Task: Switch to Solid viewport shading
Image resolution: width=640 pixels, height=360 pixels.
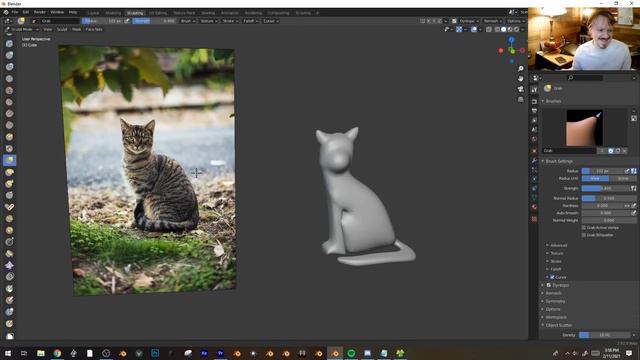Action: tap(504, 29)
